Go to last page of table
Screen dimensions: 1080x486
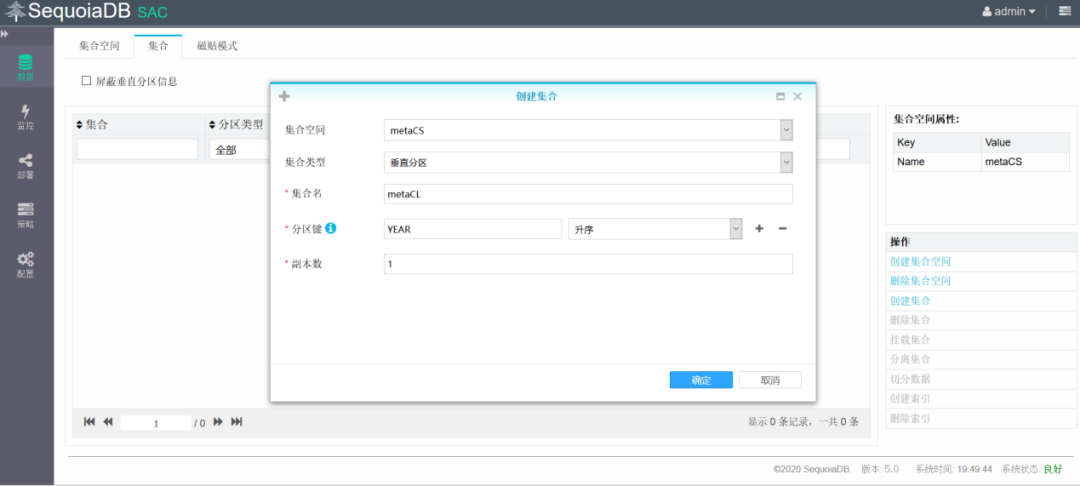[x=237, y=422]
